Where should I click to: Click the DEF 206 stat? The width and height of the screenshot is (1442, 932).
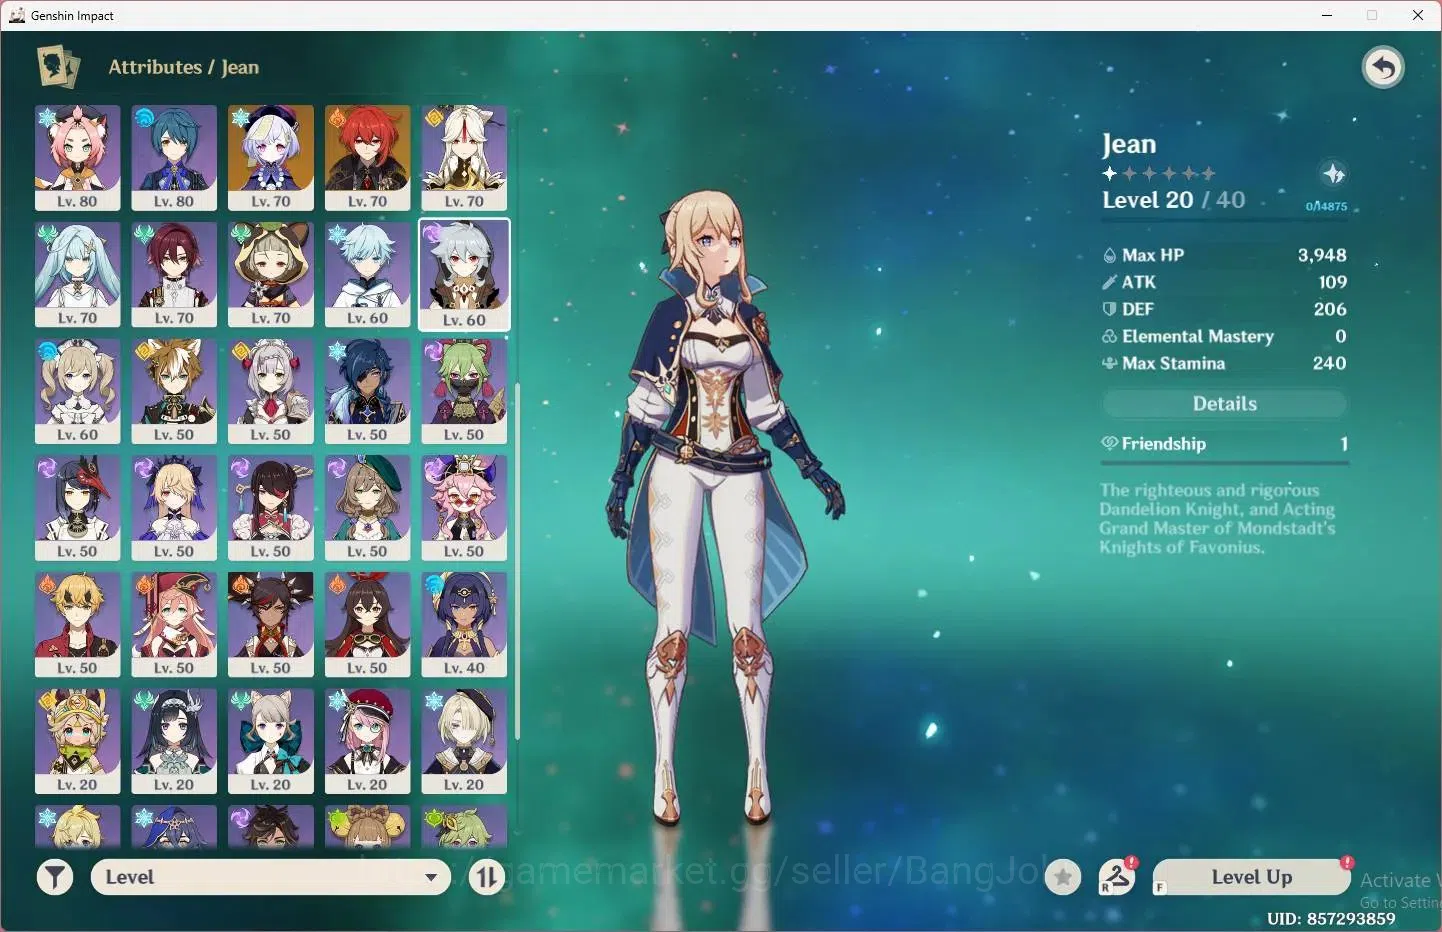click(1224, 309)
